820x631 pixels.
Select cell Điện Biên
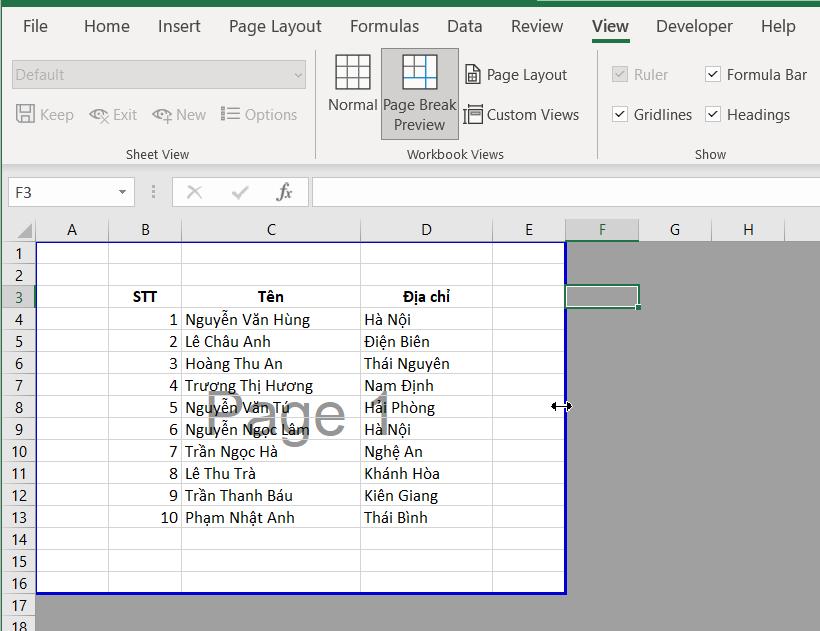click(x=426, y=341)
